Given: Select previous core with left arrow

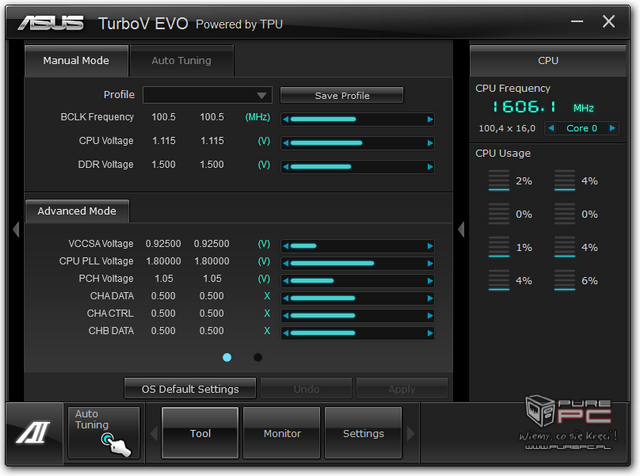Looking at the screenshot, I should coord(551,128).
